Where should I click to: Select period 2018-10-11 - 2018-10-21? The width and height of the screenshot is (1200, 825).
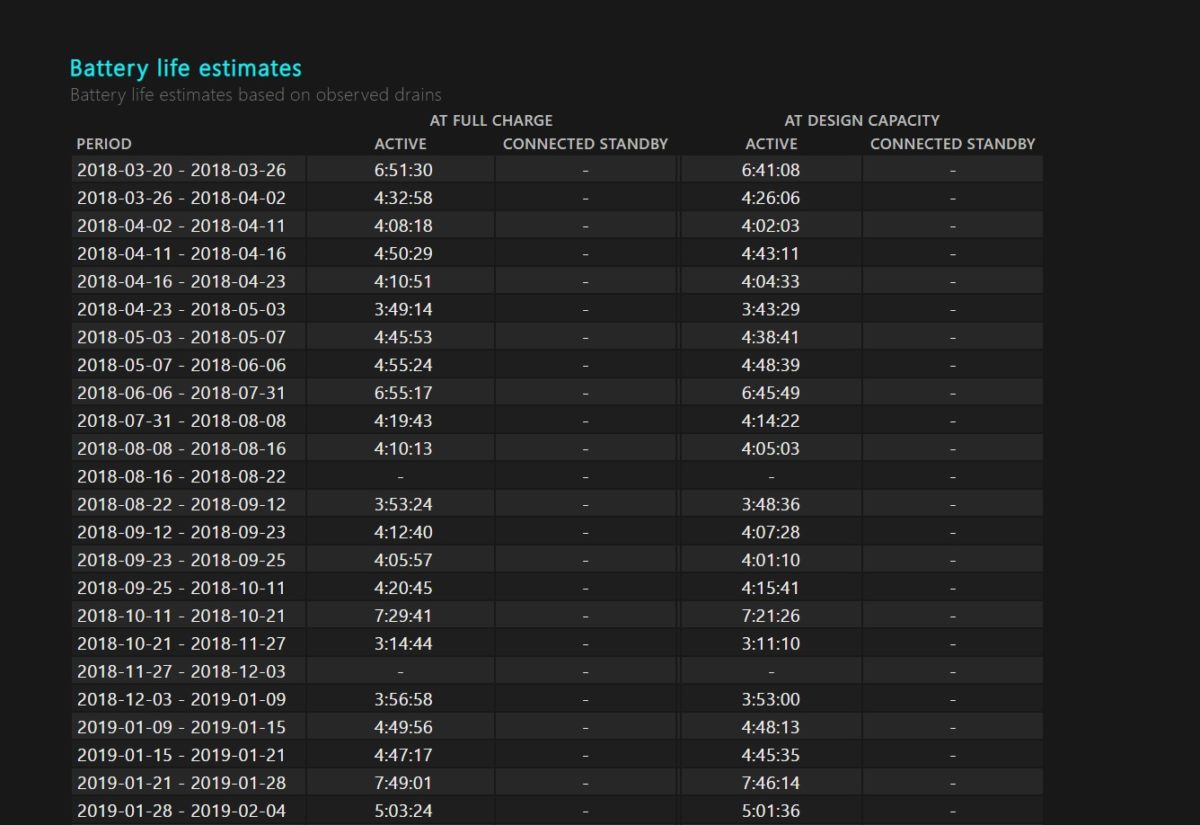(x=181, y=616)
